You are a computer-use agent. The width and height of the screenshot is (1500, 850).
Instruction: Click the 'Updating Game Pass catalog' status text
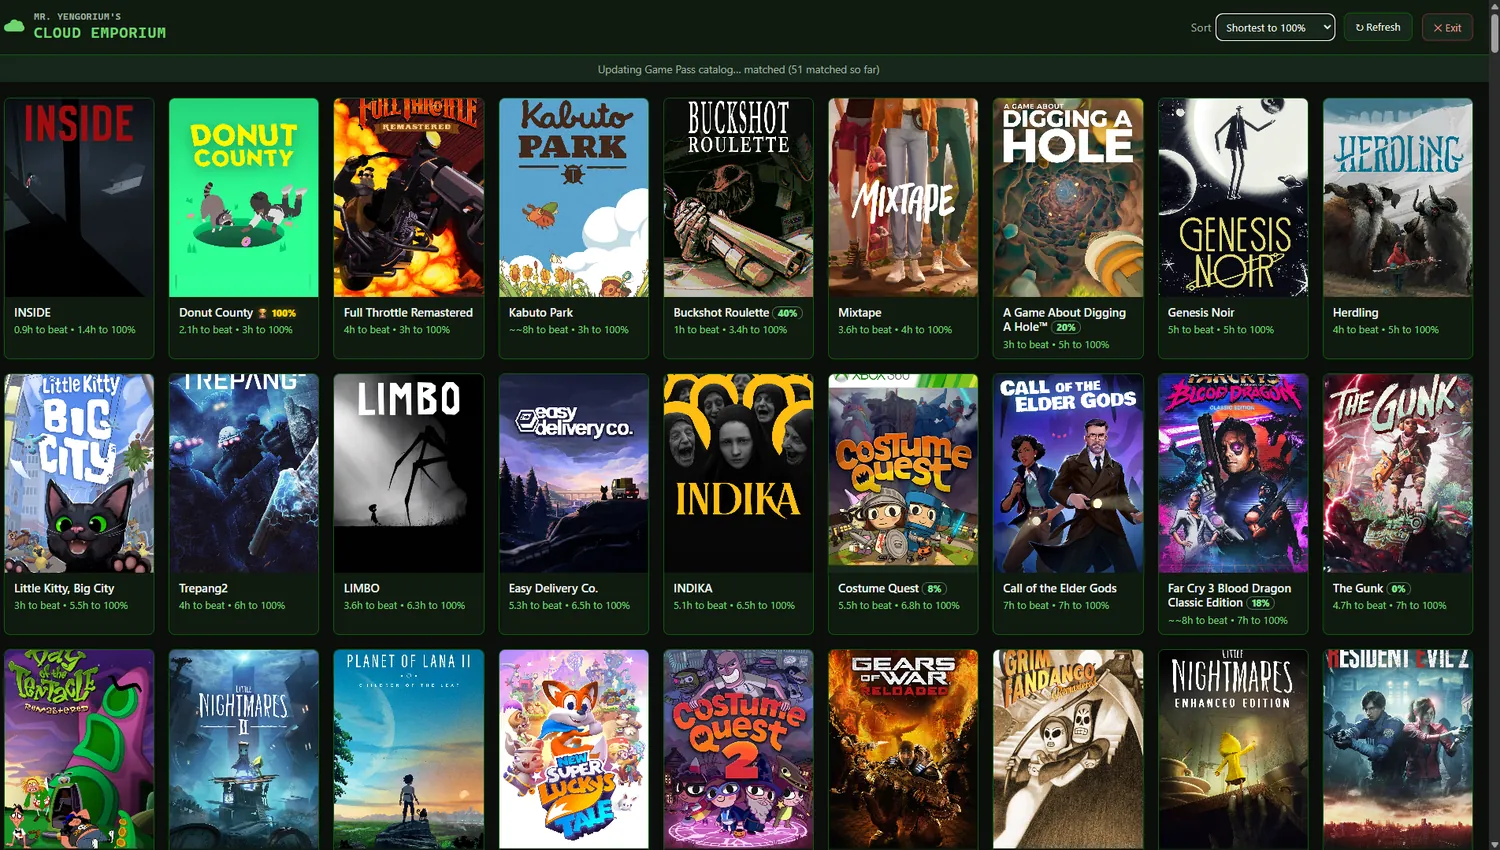pyautogui.click(x=739, y=70)
